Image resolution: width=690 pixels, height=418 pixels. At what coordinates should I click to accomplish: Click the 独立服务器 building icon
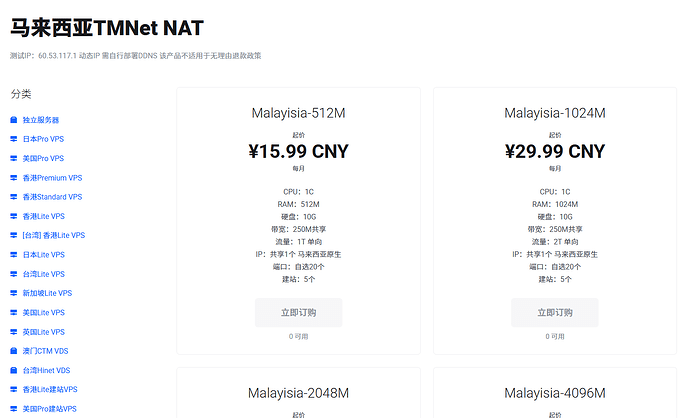(x=14, y=120)
